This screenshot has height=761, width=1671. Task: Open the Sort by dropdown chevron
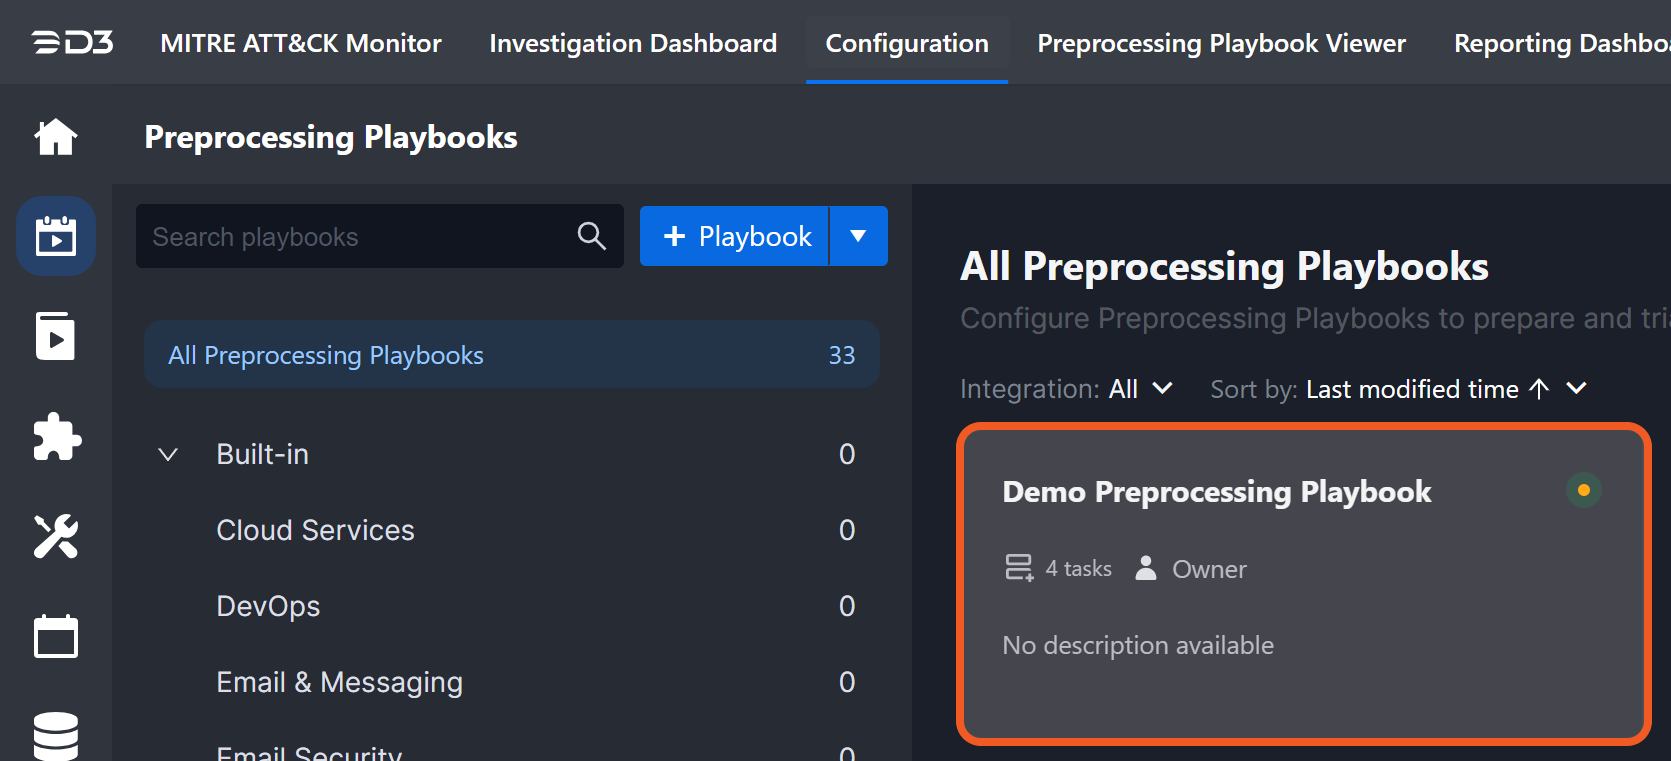(x=1576, y=389)
